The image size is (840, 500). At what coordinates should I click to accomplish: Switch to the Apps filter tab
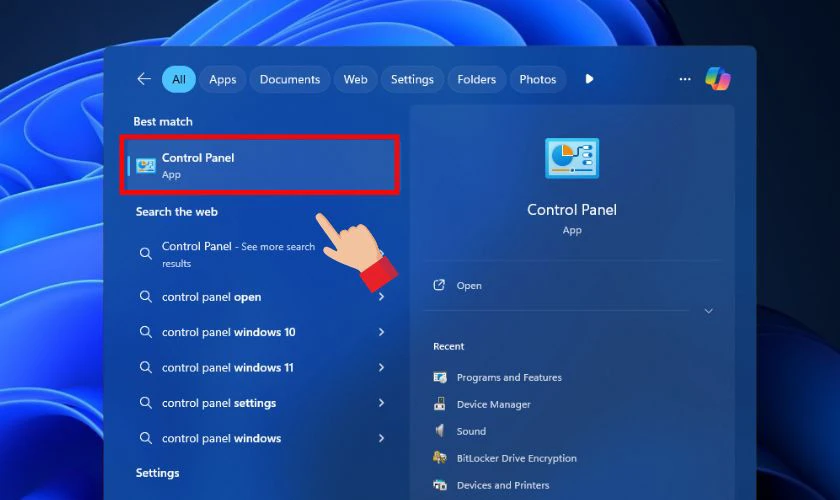[223, 79]
